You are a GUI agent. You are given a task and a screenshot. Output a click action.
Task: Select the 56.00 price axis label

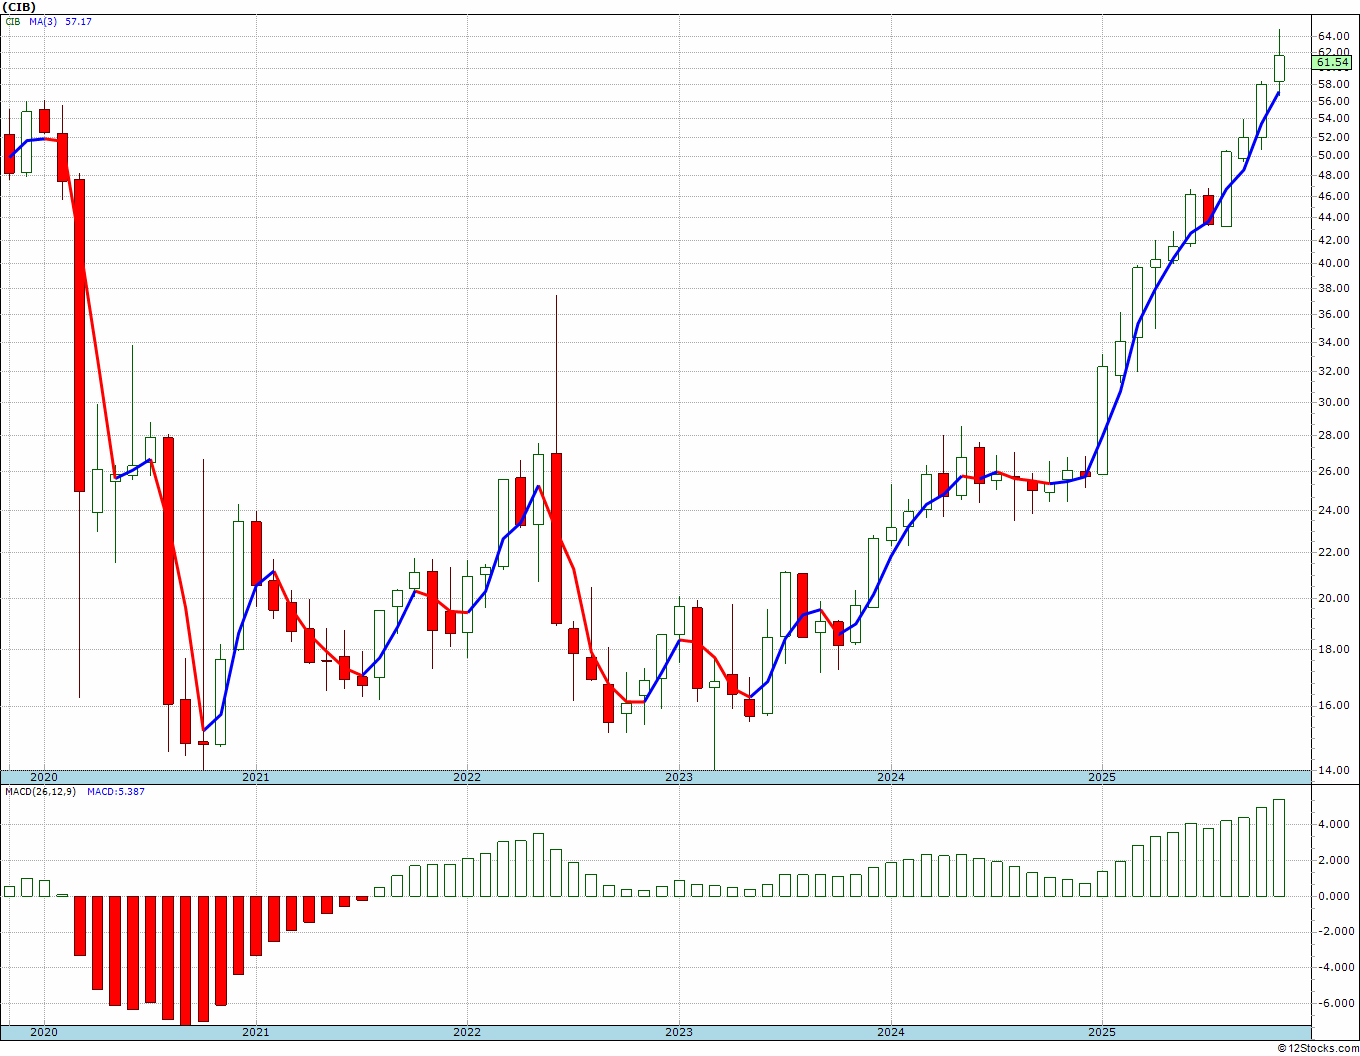(1333, 101)
